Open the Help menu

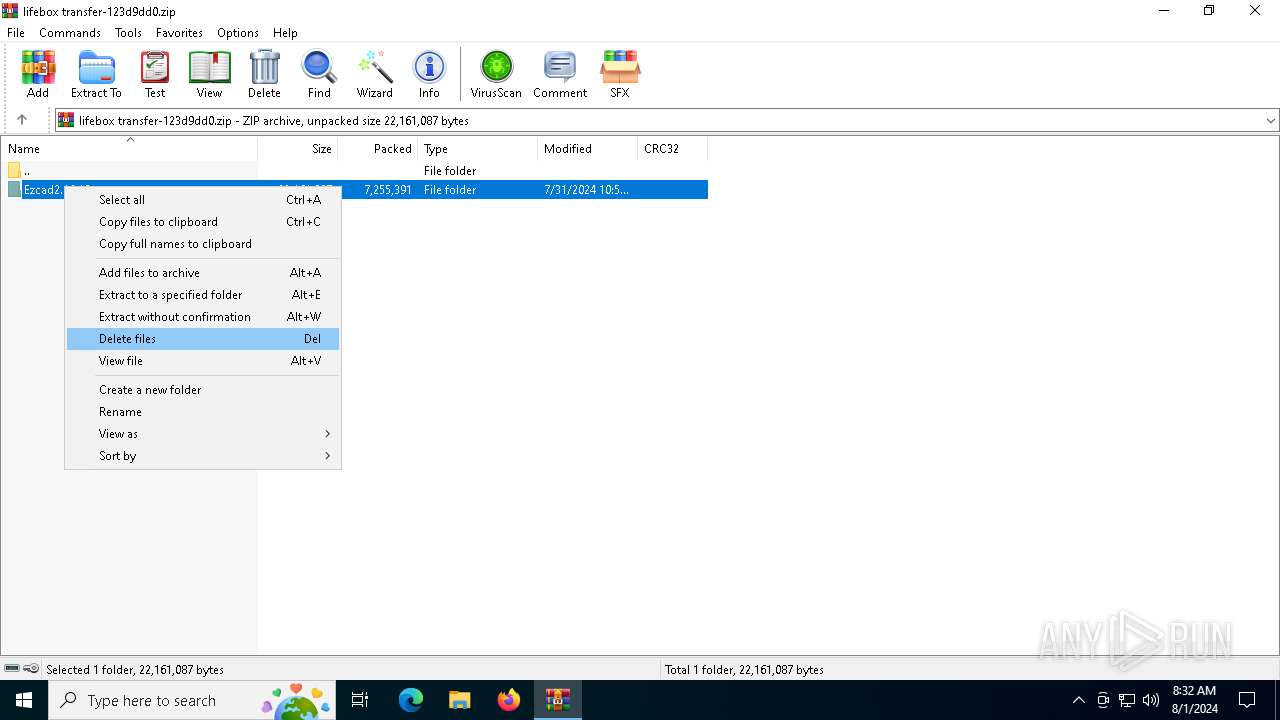285,33
